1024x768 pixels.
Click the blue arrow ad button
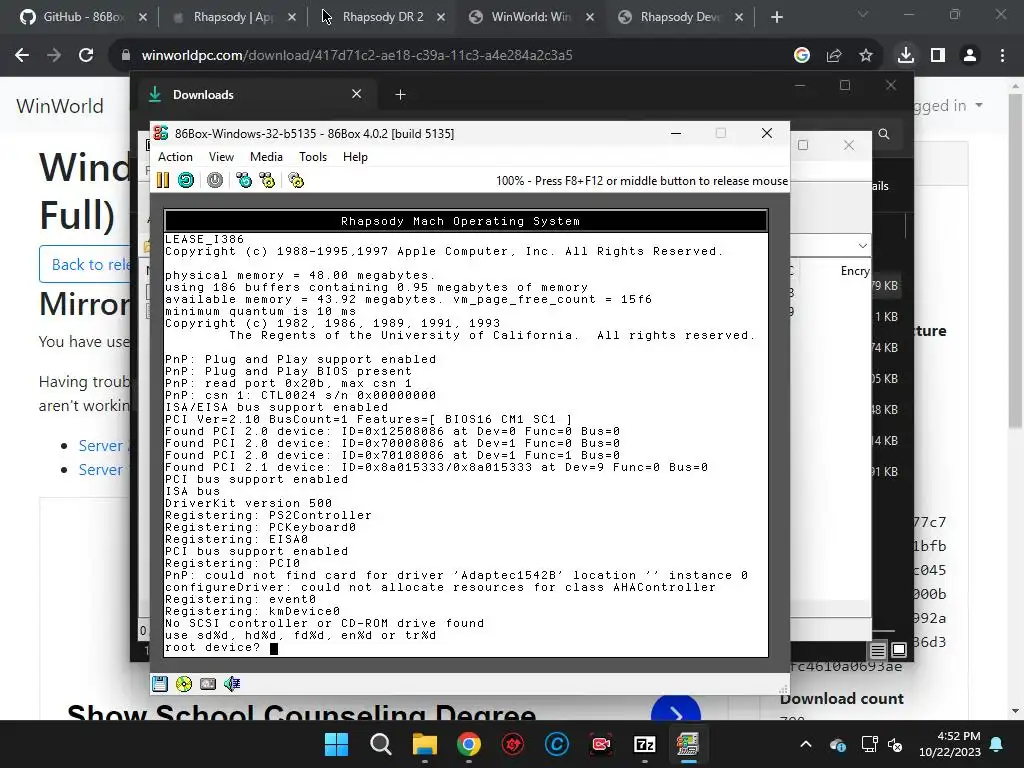[676, 709]
